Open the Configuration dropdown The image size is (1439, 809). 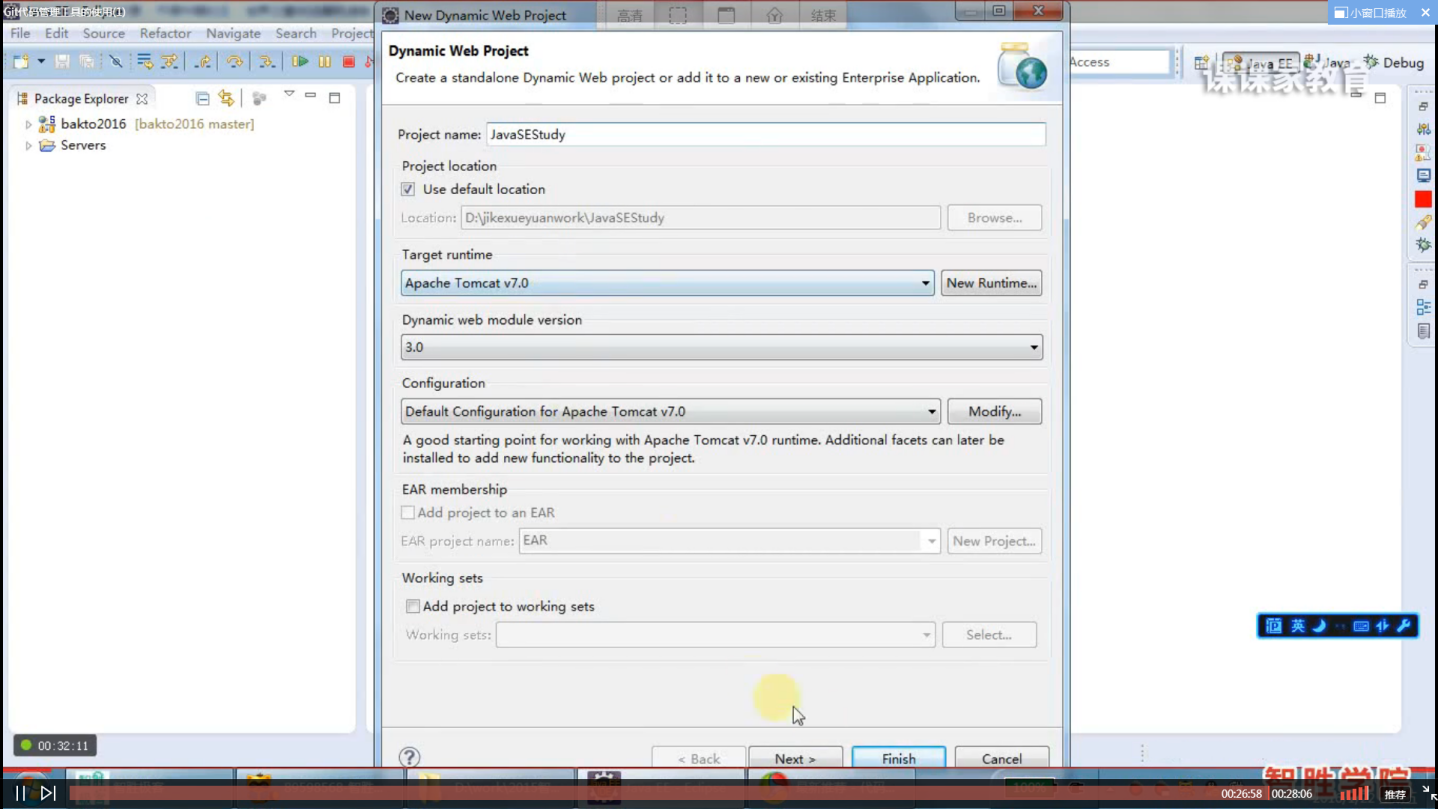pos(671,411)
